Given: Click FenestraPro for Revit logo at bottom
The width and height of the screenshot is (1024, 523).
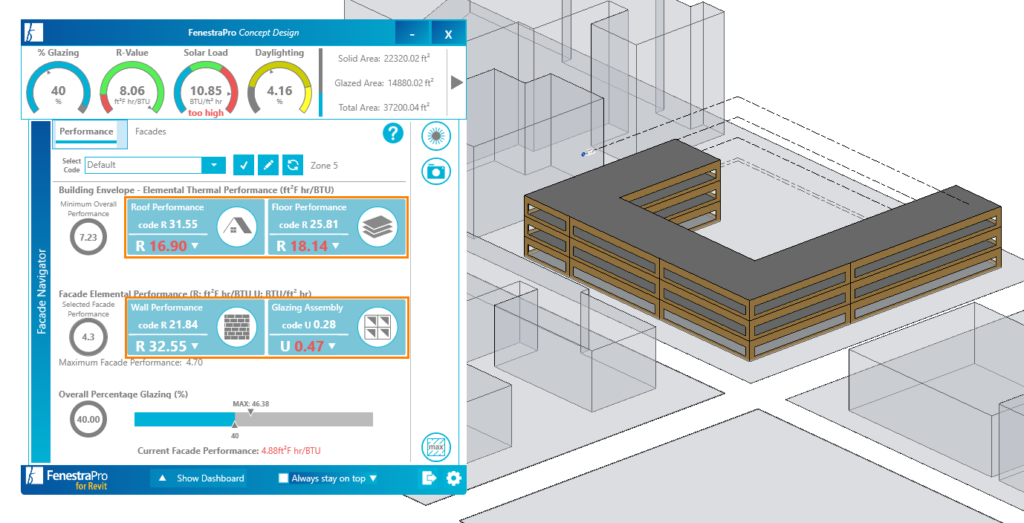Looking at the screenshot, I should click(67, 478).
